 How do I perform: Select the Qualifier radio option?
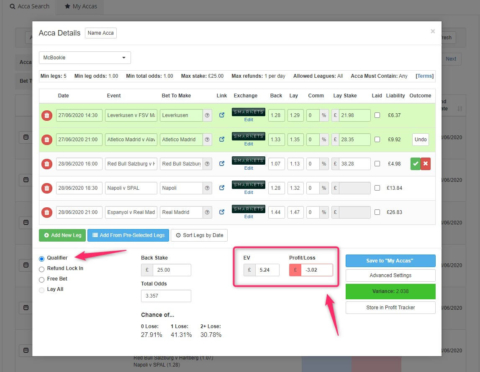pyautogui.click(x=42, y=259)
